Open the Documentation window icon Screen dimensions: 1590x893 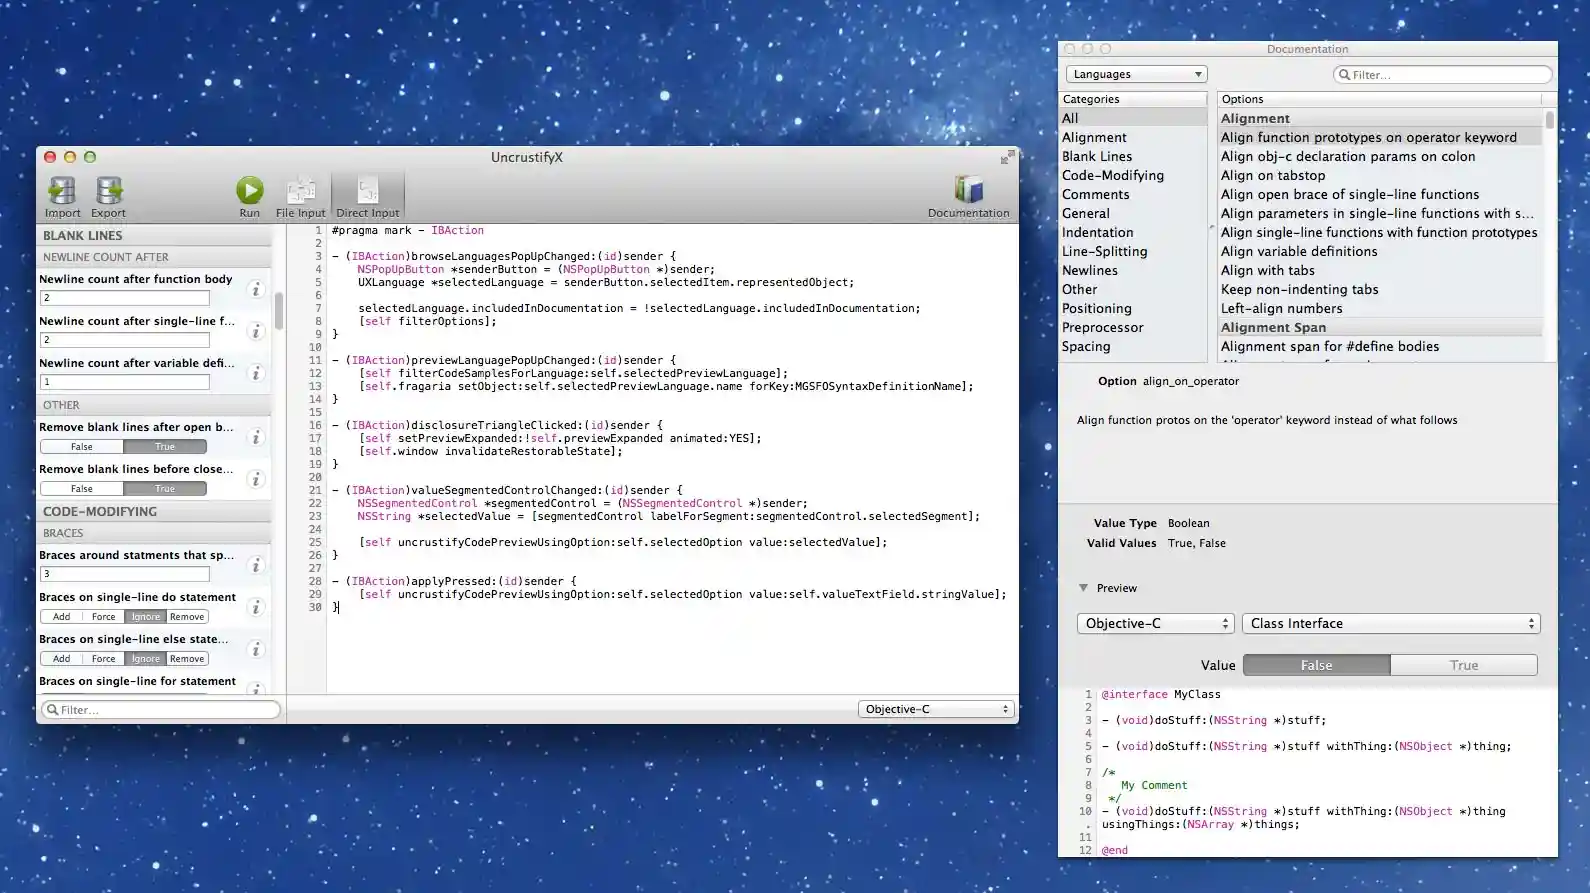968,196
